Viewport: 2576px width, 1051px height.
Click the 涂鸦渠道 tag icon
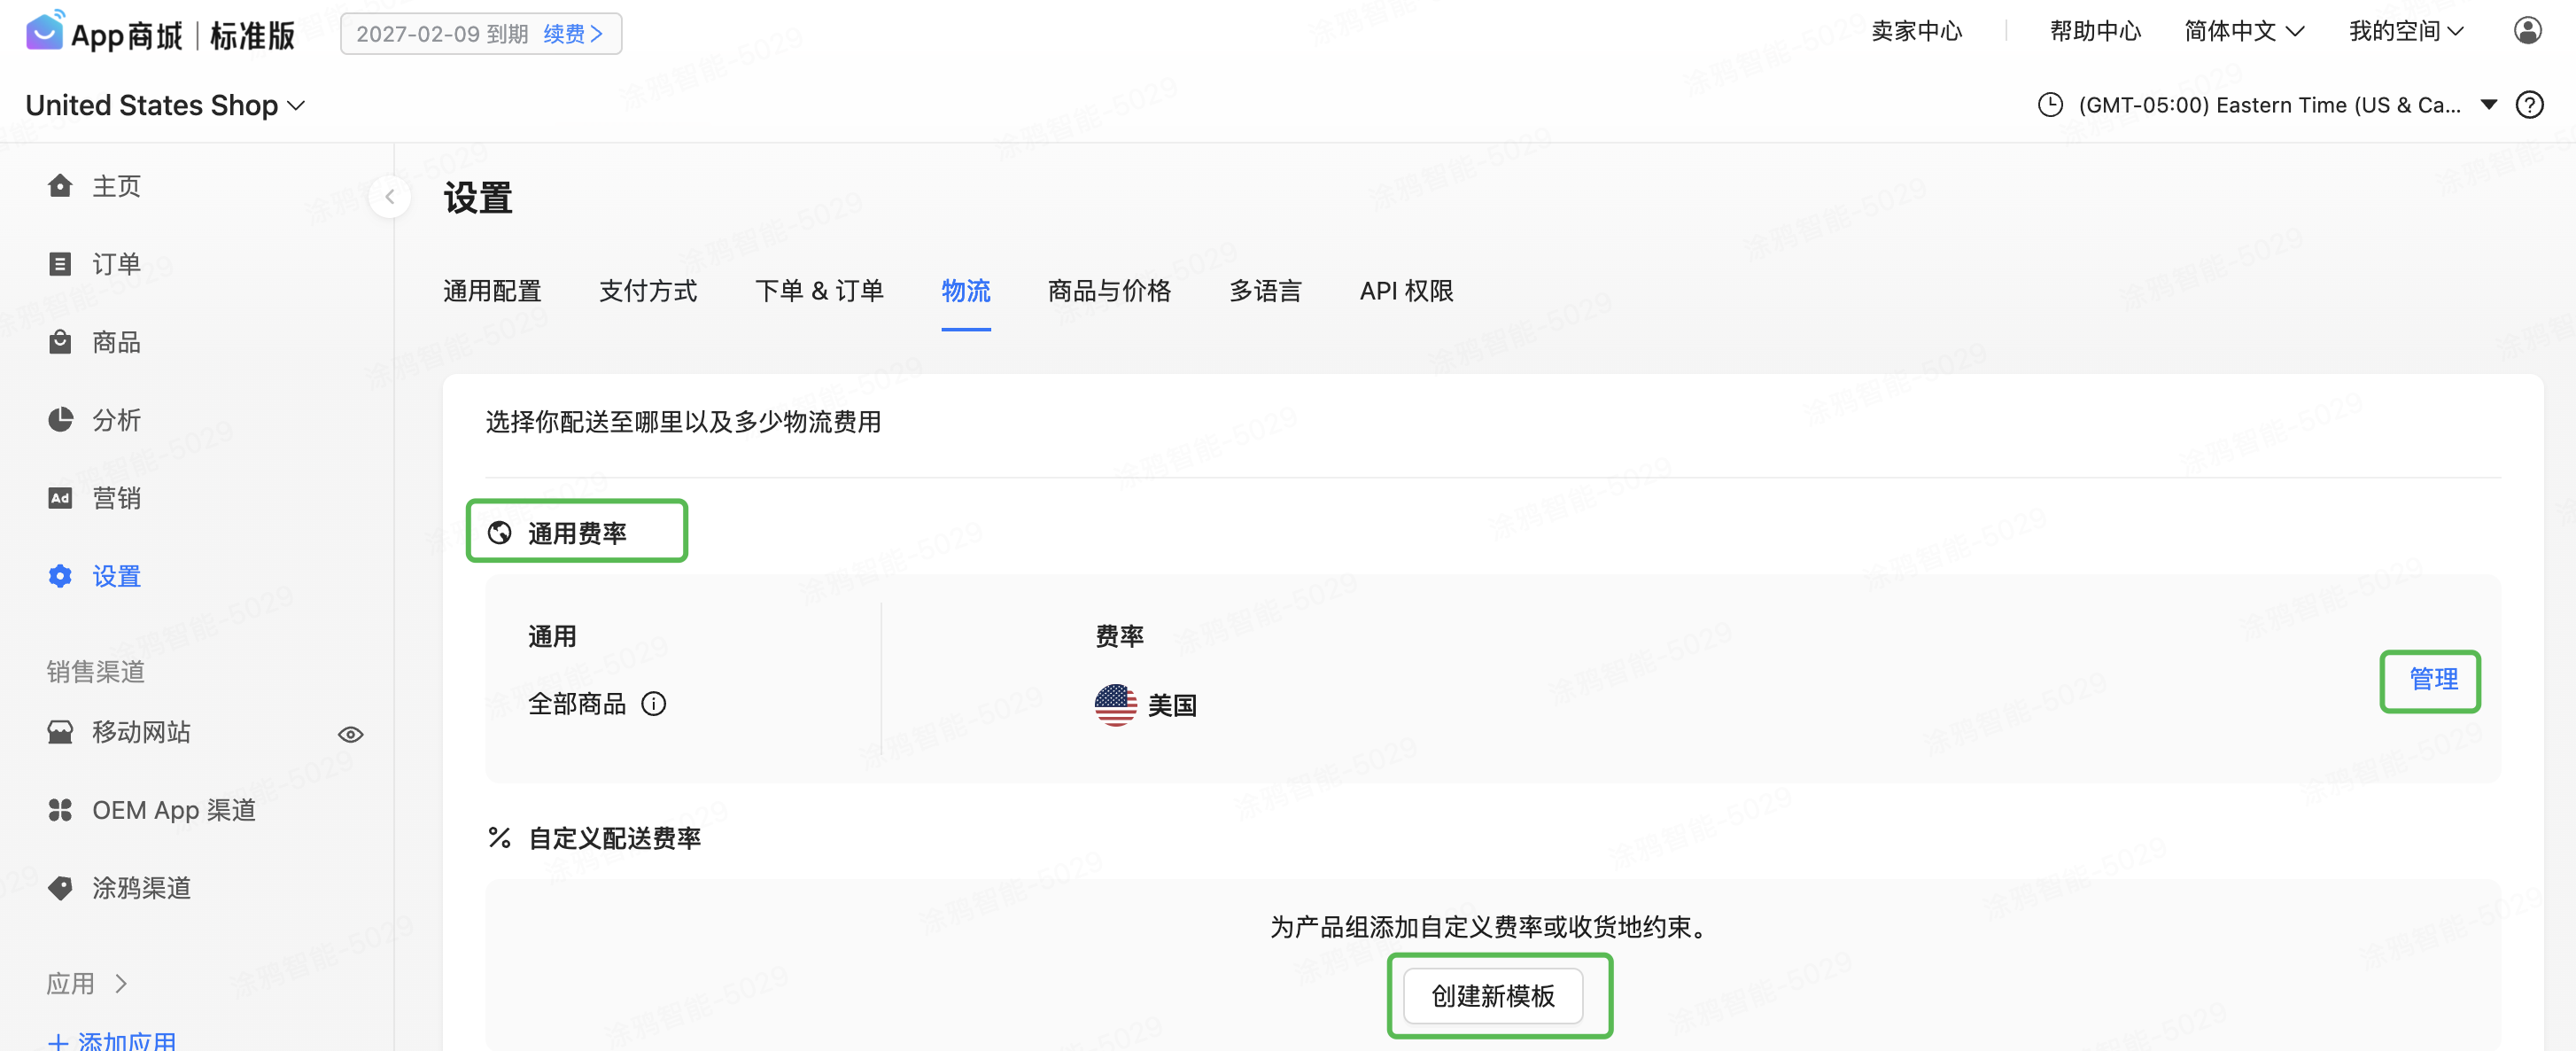pyautogui.click(x=60, y=888)
